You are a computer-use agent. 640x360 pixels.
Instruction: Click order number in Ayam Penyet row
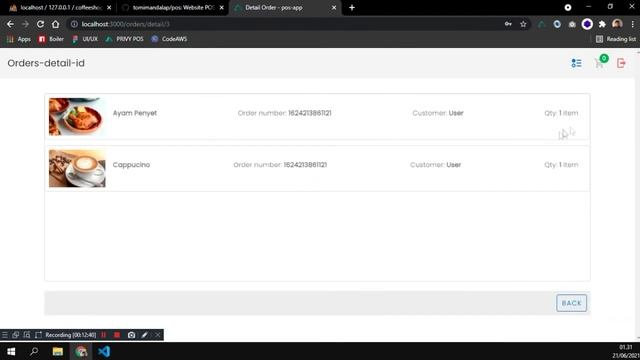pyautogui.click(x=284, y=113)
